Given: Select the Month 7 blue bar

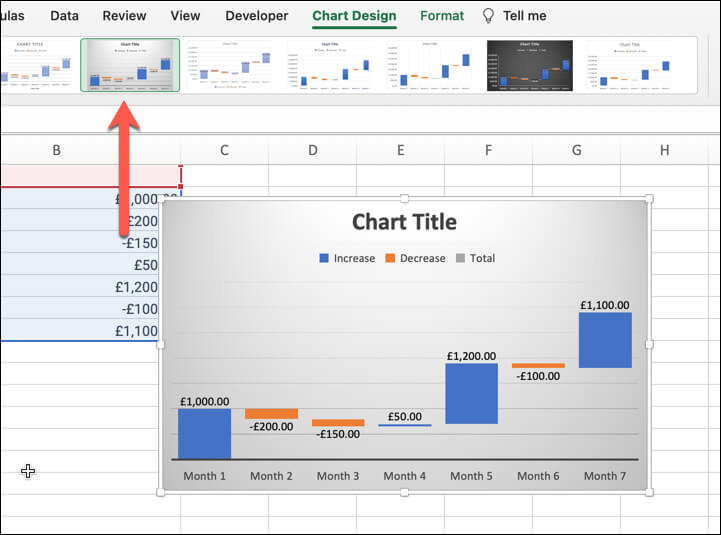Looking at the screenshot, I should coord(605,340).
